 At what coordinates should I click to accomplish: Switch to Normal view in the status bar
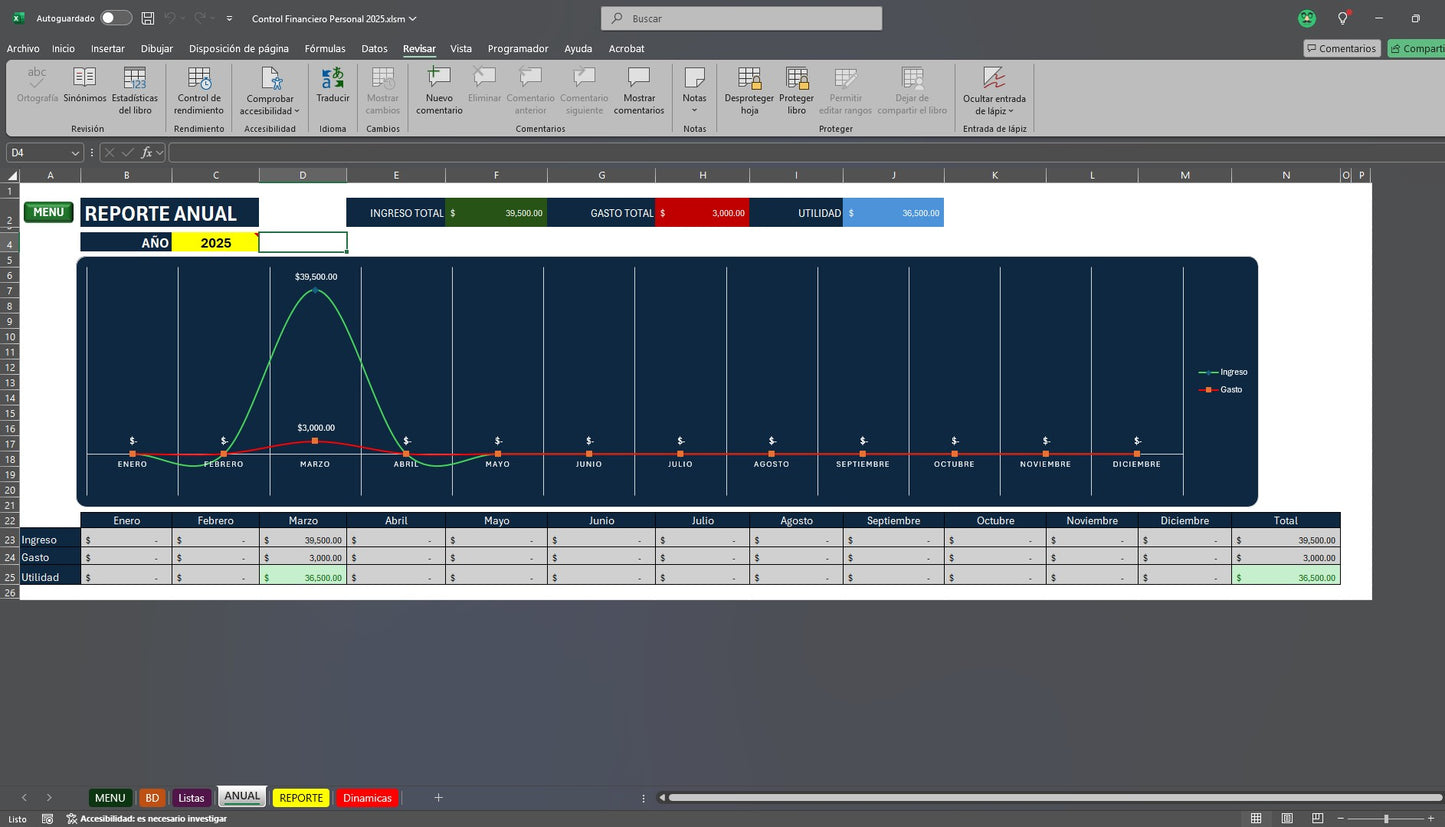(1255, 817)
